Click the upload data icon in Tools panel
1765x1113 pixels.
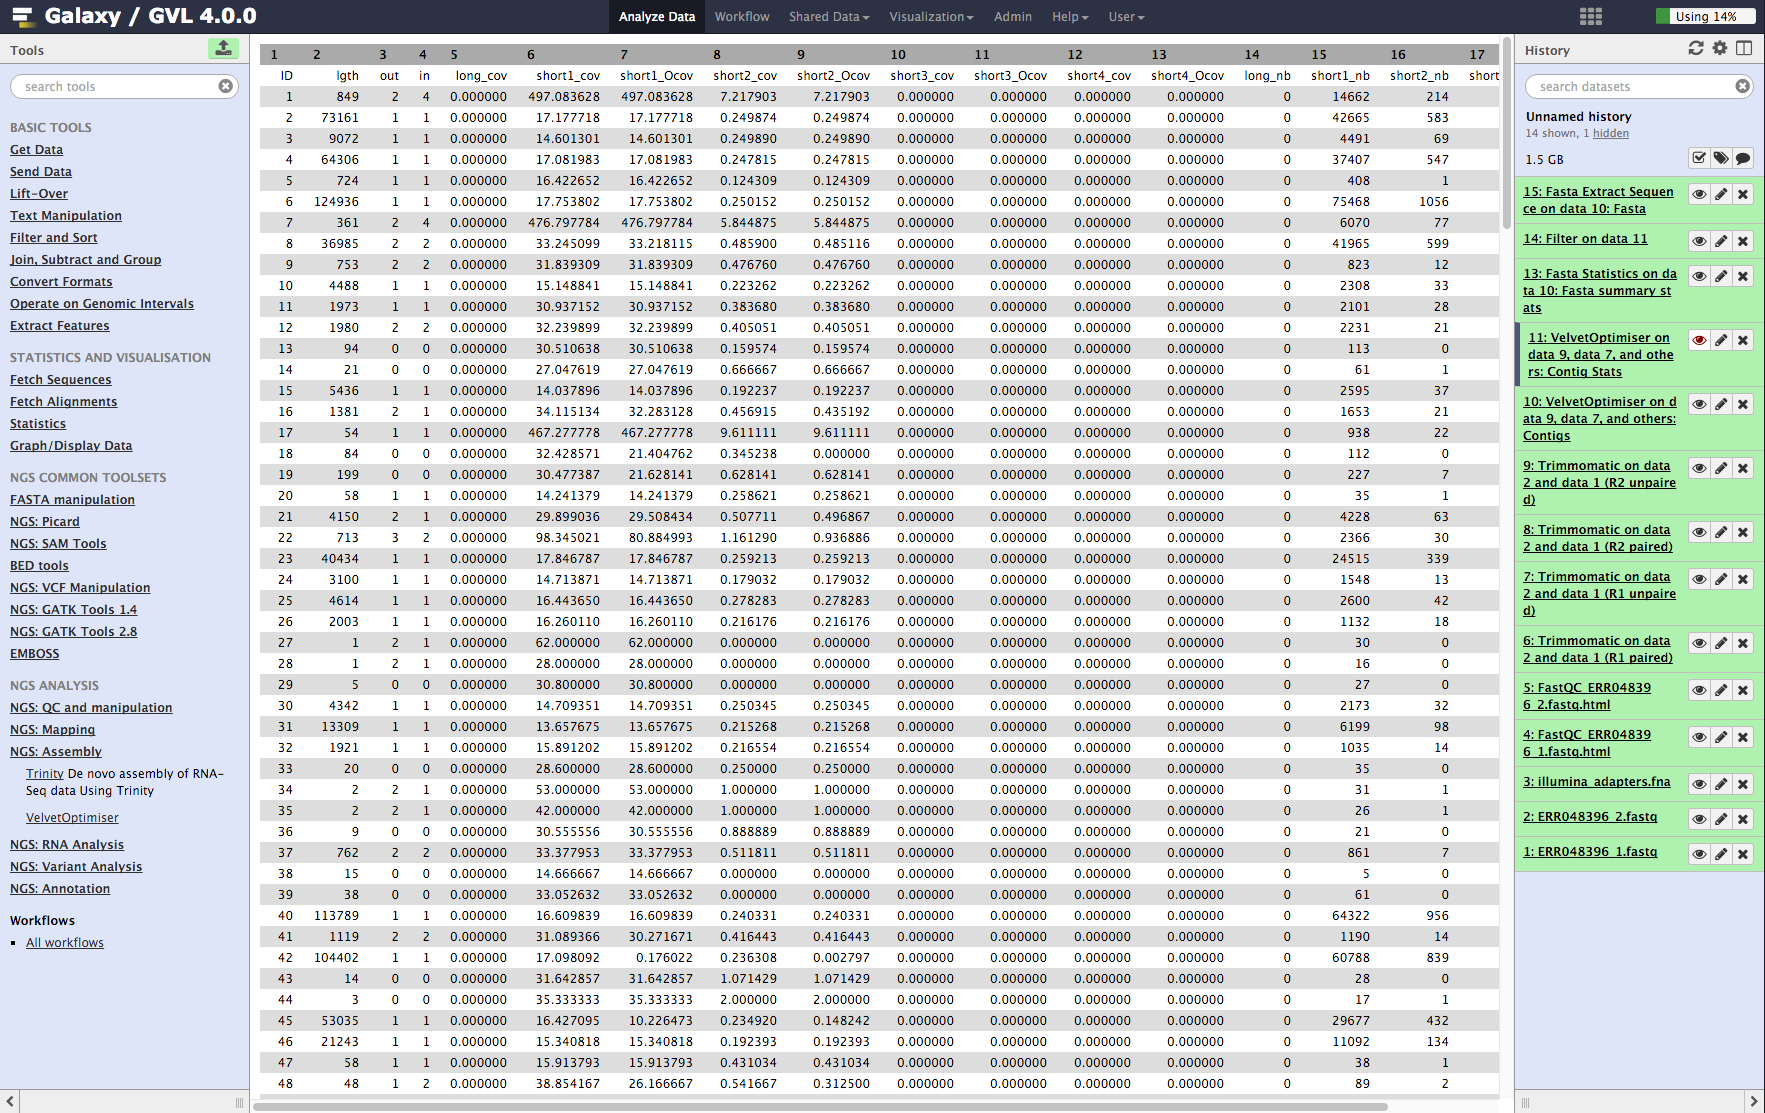click(223, 48)
